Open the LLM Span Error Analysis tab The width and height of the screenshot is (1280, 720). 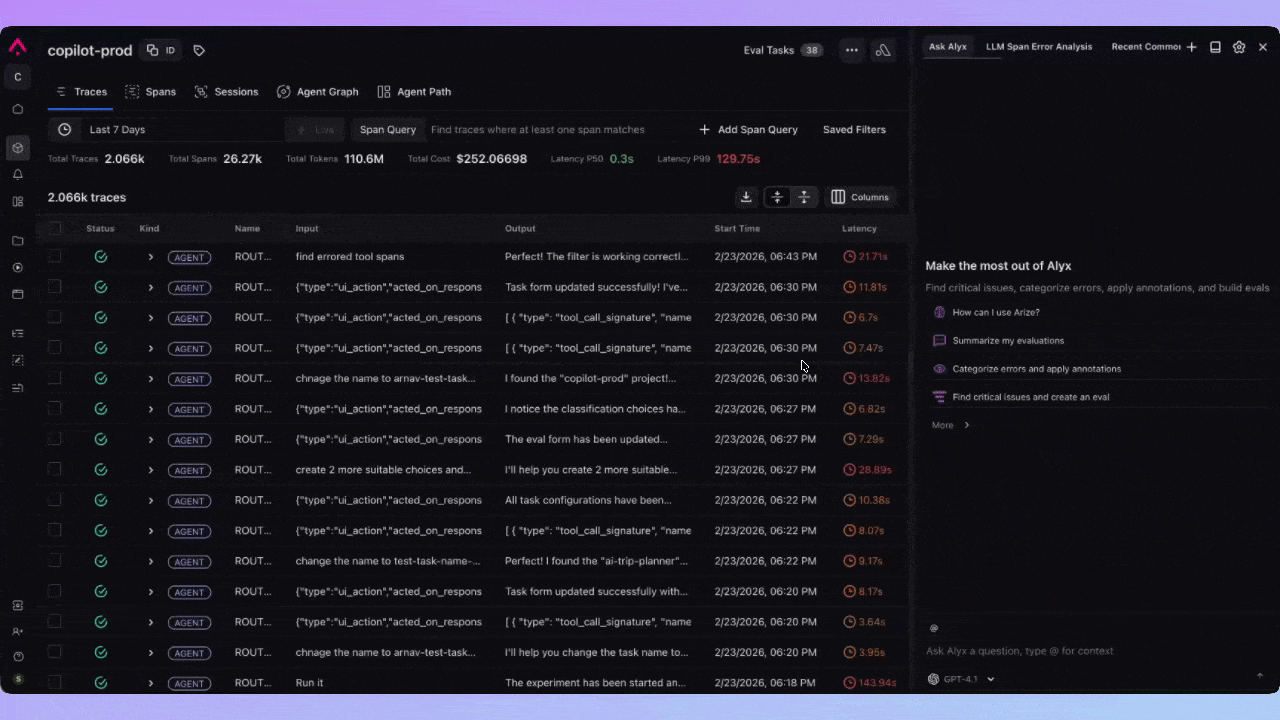[x=1039, y=47]
